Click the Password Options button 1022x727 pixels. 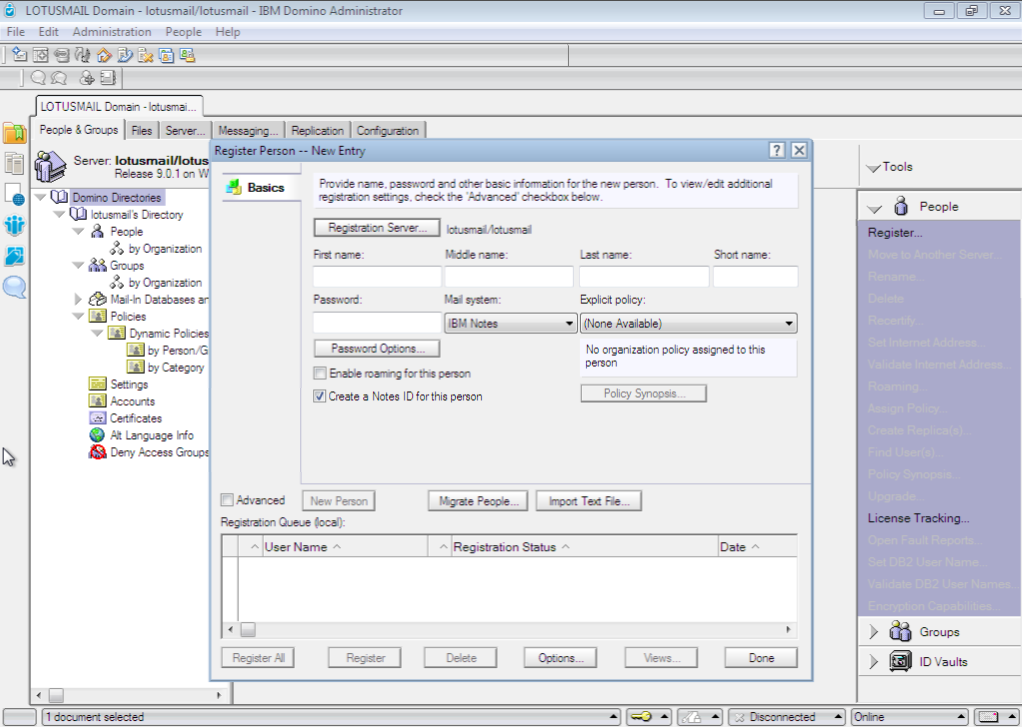(377, 348)
